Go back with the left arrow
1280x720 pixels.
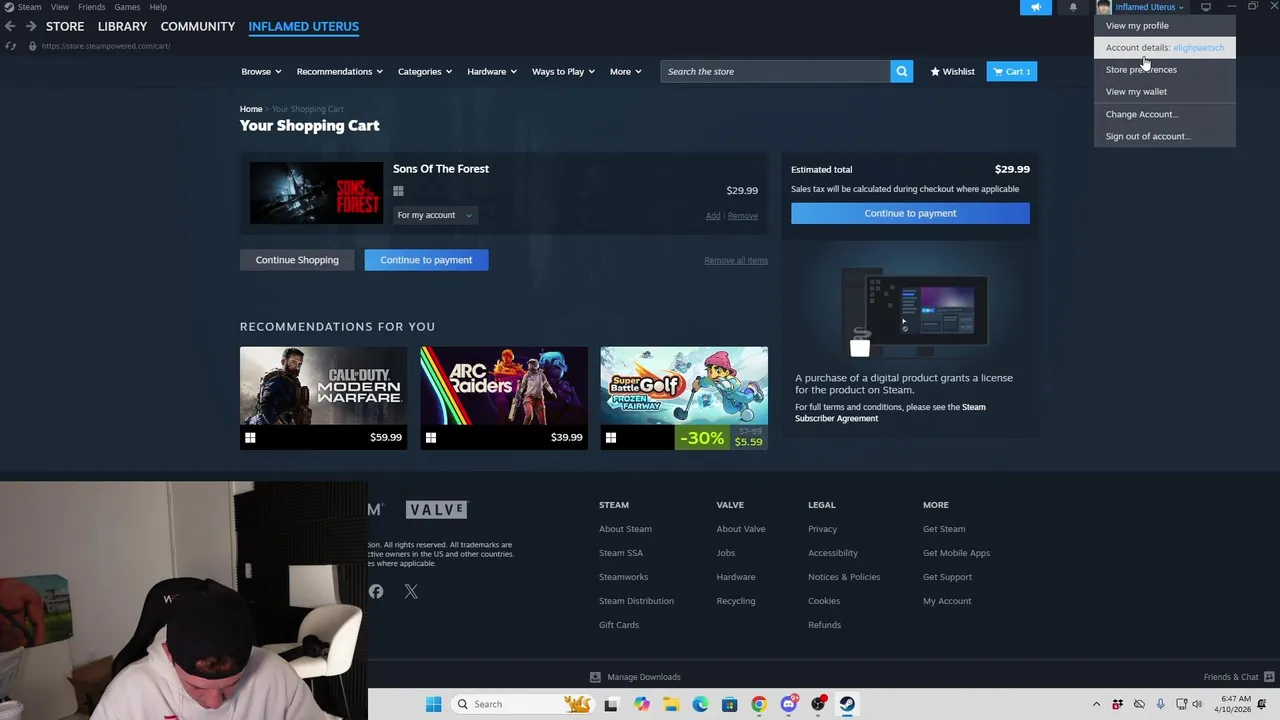pyautogui.click(x=10, y=26)
